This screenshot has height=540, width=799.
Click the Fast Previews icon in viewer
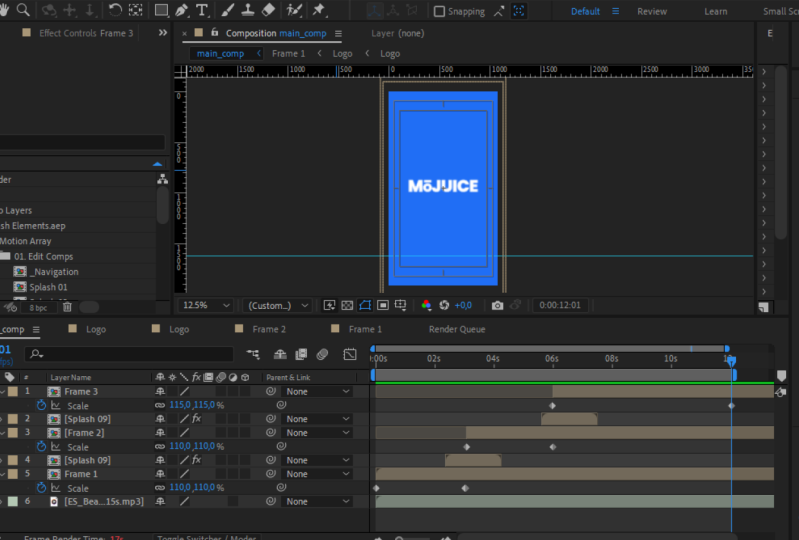(329, 305)
